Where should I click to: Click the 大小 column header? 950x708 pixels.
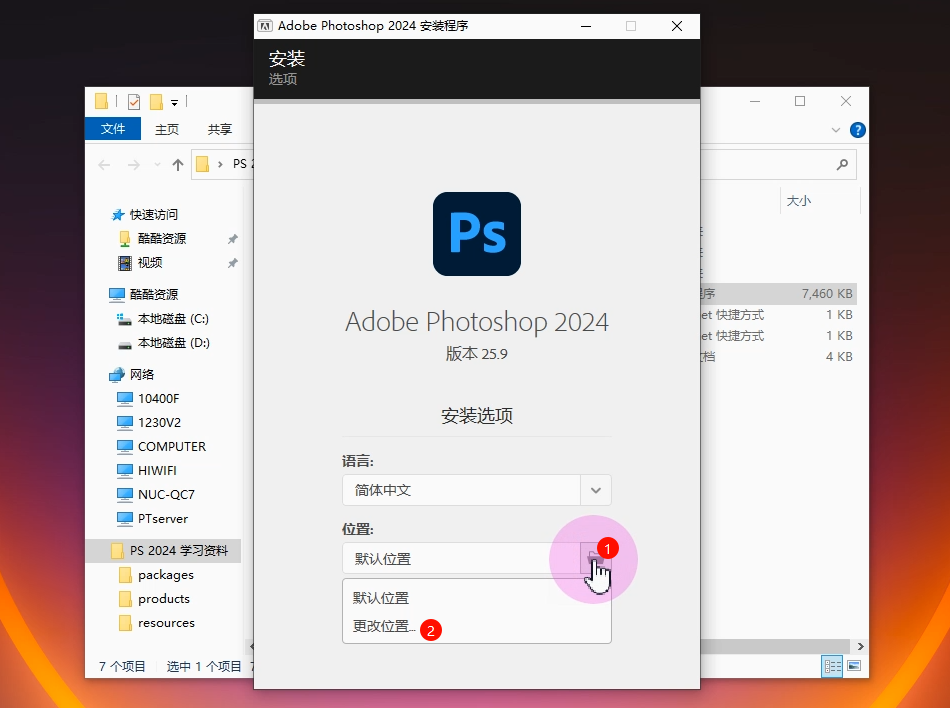798,201
